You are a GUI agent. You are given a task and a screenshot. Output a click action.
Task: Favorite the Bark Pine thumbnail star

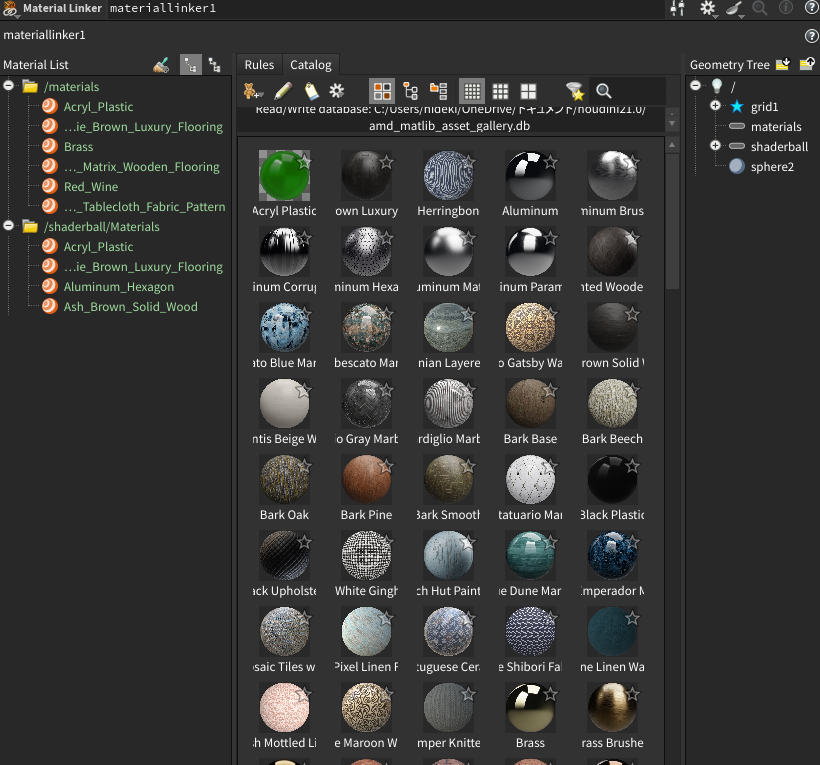tap(386, 466)
